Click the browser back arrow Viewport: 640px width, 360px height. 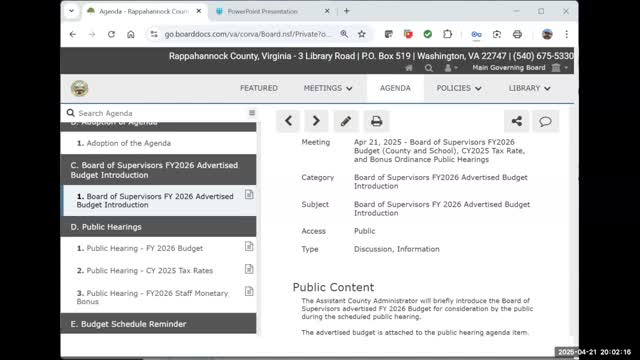click(73, 34)
